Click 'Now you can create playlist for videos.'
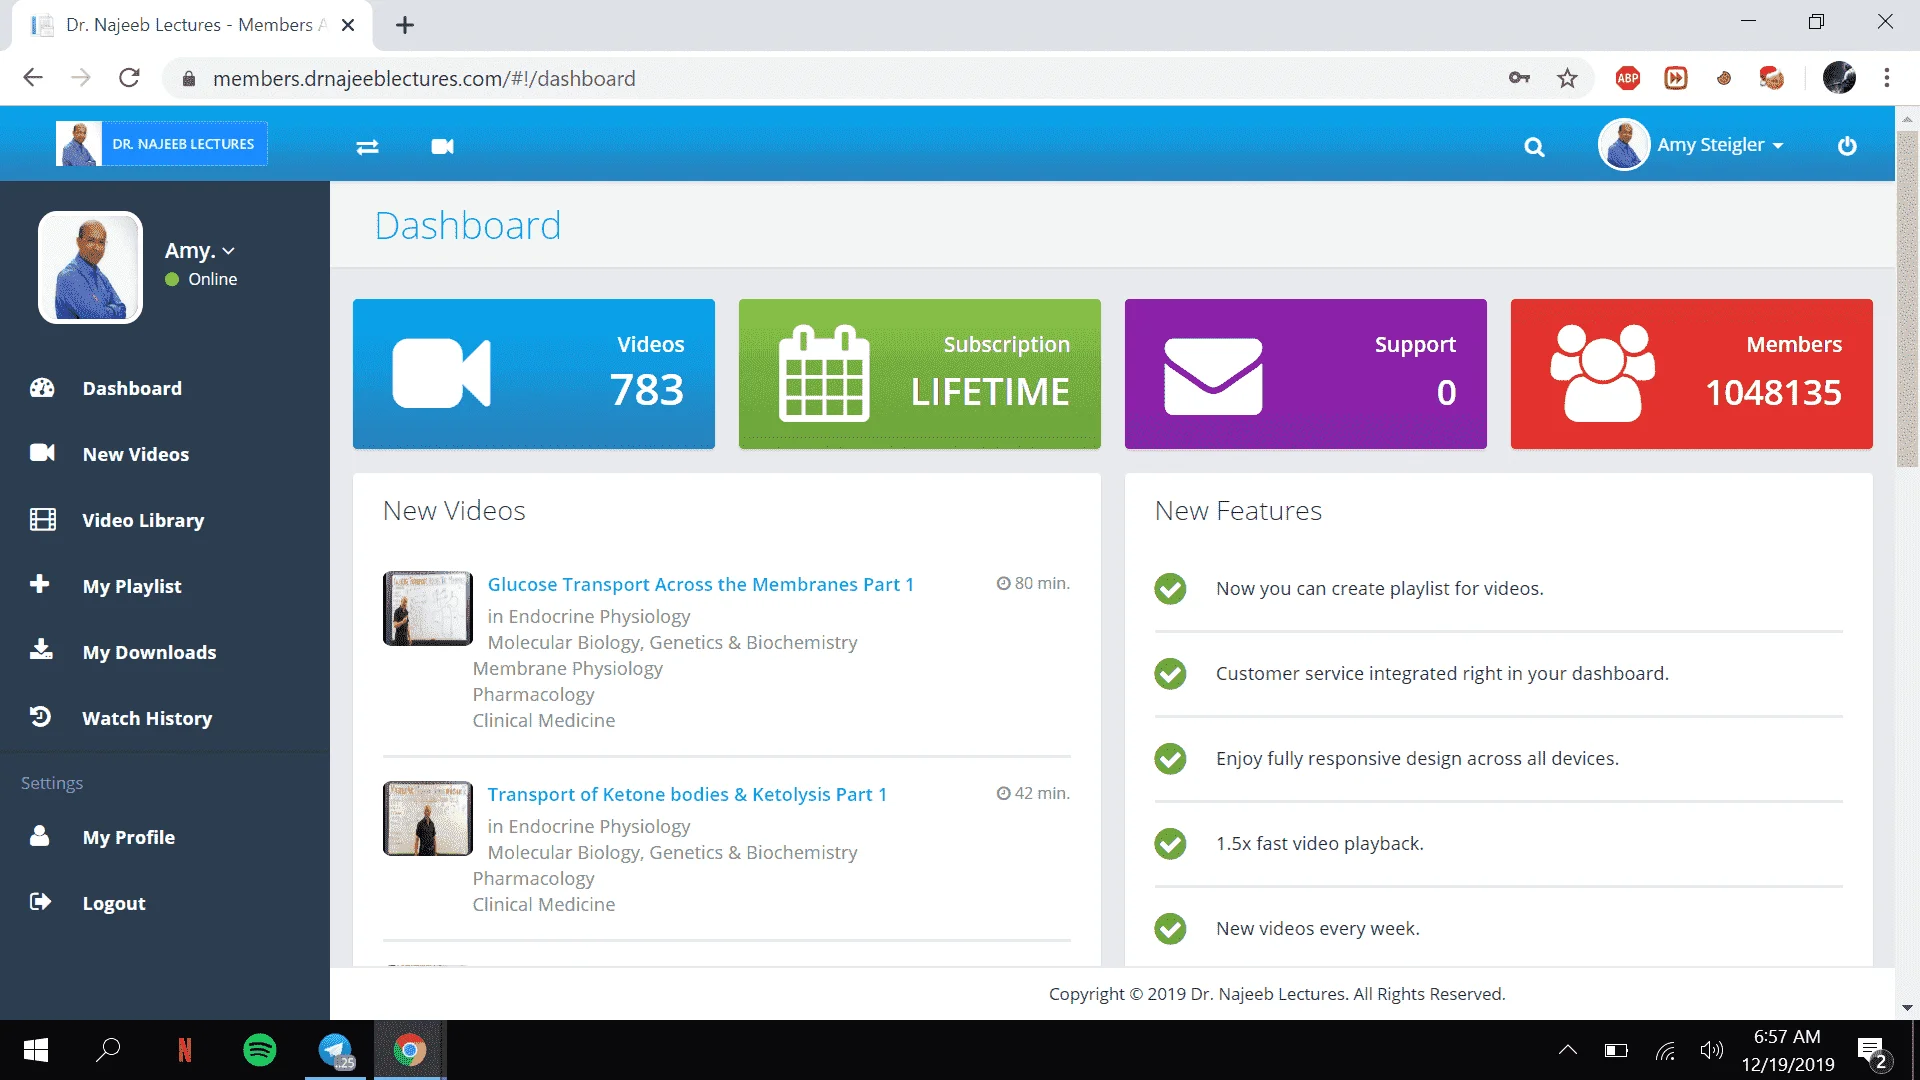This screenshot has height=1080, width=1920. pyautogui.click(x=1380, y=589)
